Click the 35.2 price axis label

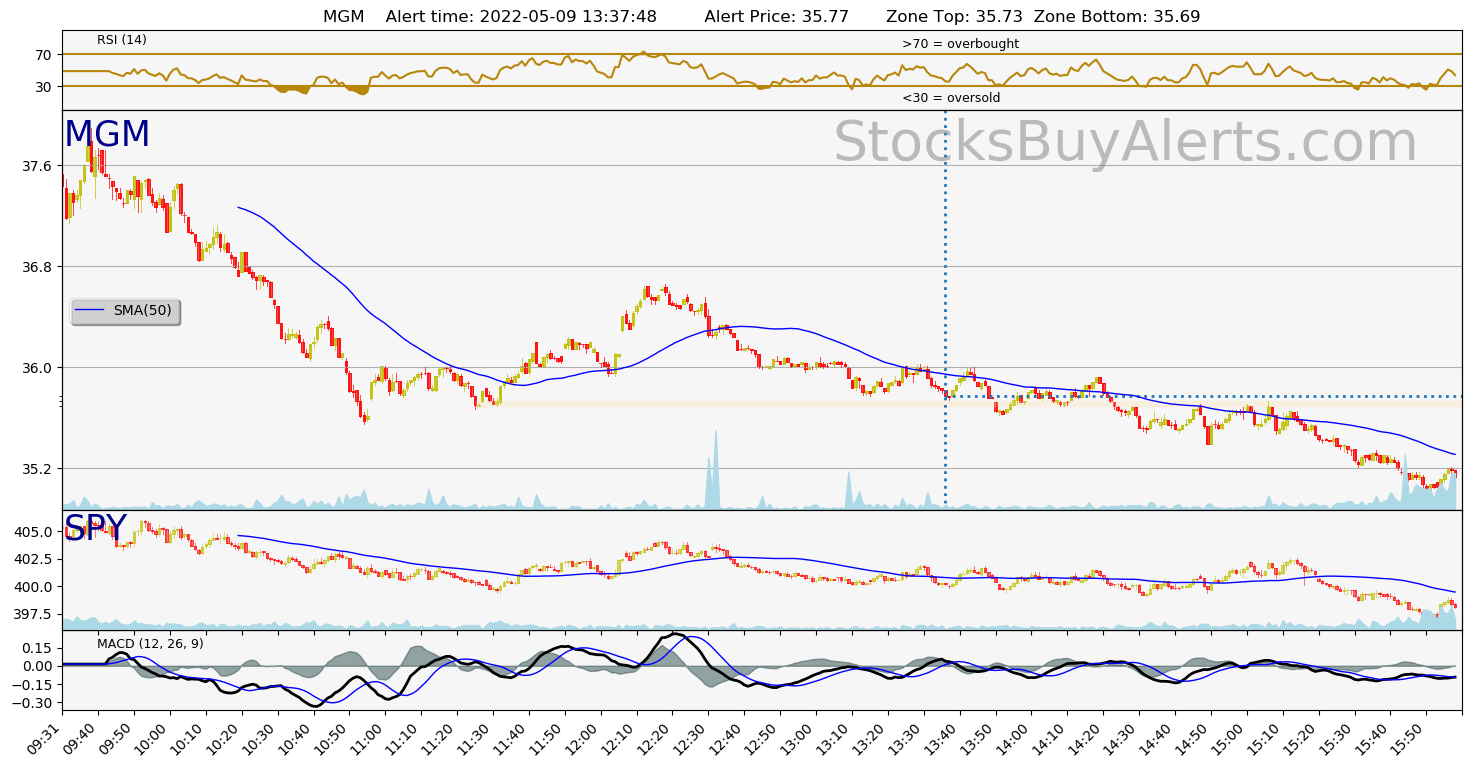point(39,469)
